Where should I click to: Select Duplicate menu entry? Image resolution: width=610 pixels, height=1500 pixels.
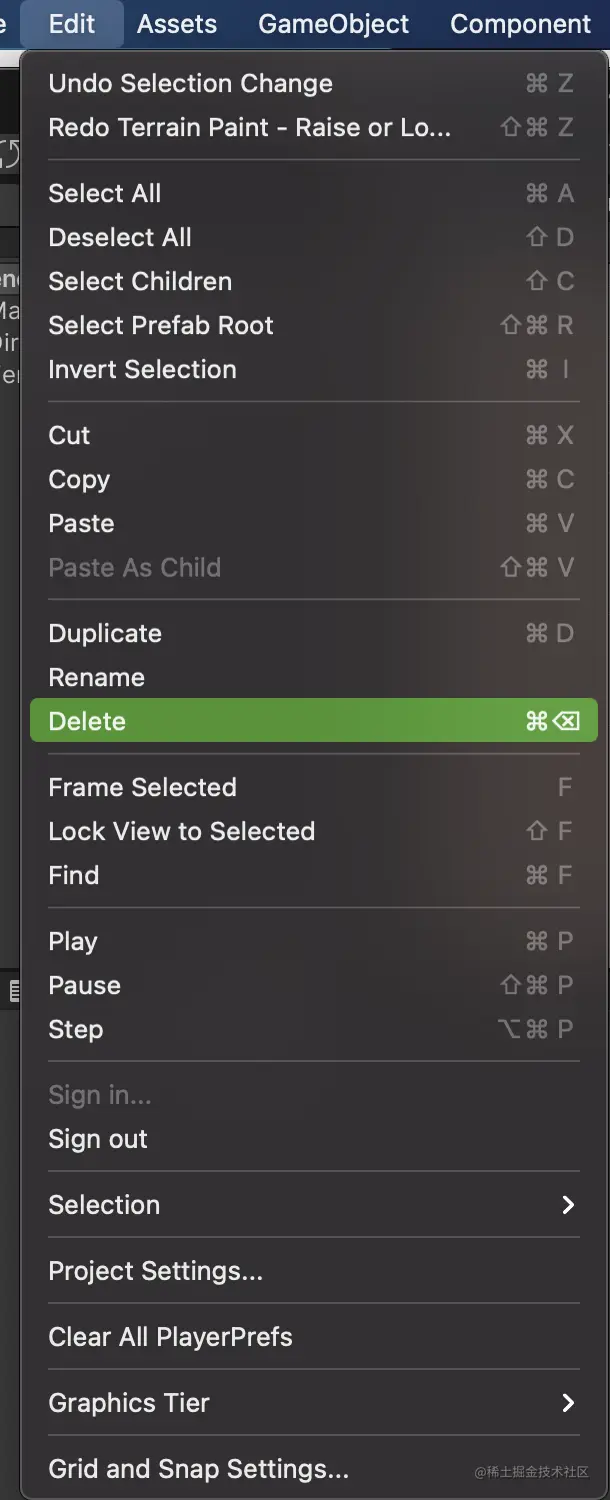[105, 633]
